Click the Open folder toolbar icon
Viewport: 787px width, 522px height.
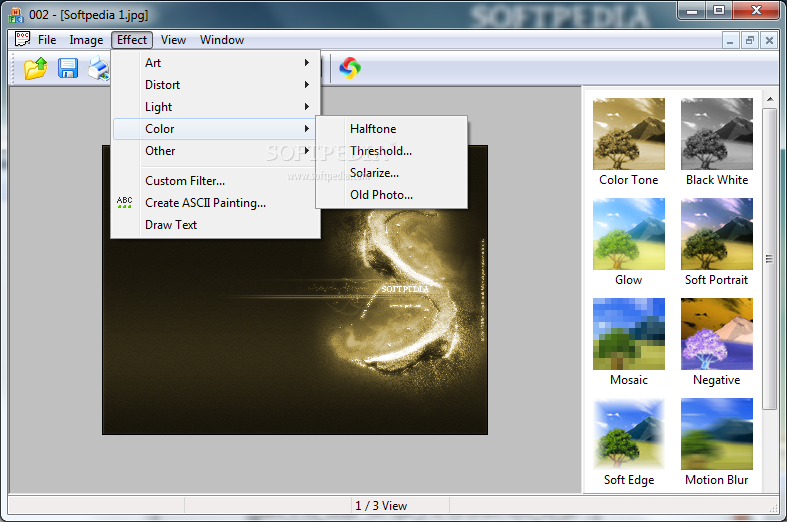[36, 68]
